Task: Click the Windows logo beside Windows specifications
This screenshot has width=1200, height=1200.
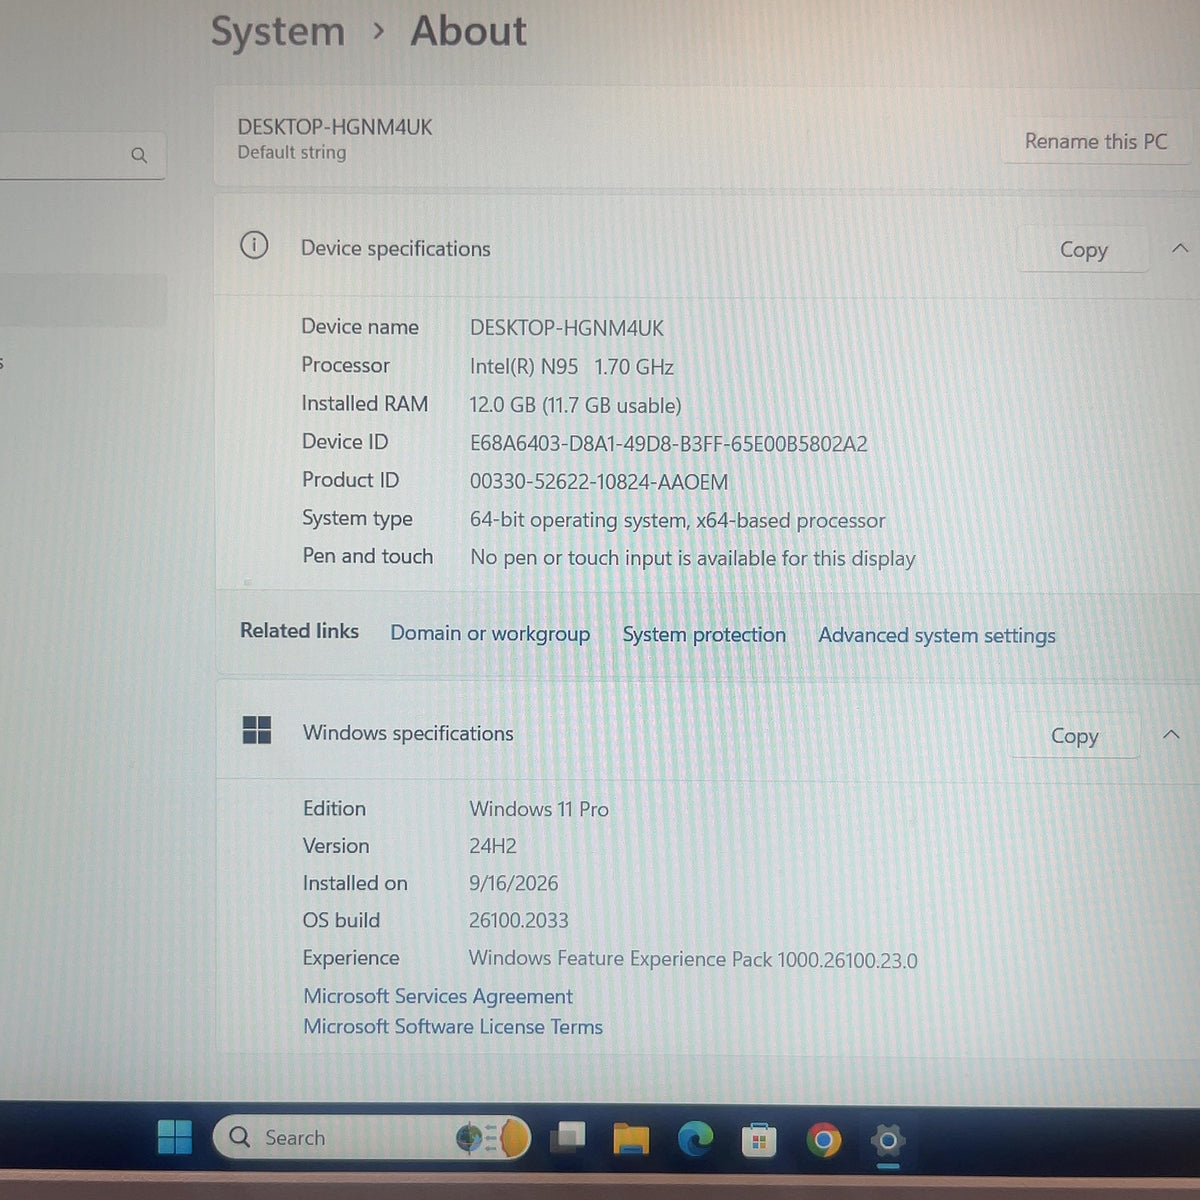Action: [257, 730]
